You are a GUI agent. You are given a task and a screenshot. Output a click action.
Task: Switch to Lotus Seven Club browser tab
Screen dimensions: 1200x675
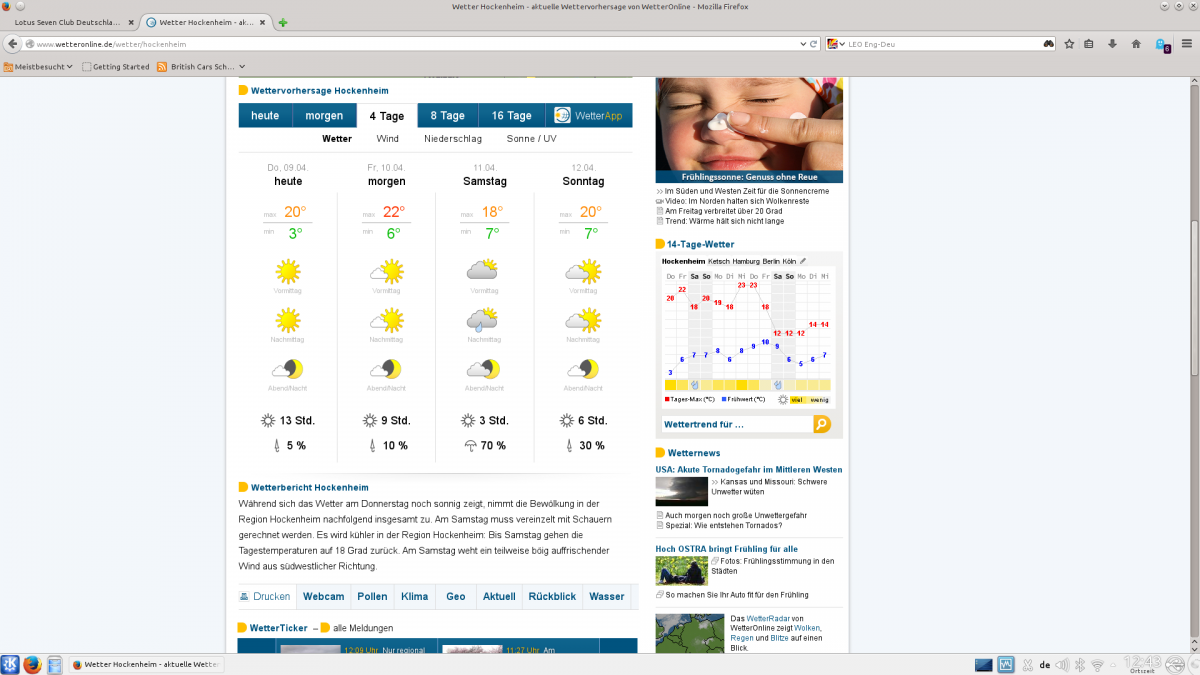point(67,22)
